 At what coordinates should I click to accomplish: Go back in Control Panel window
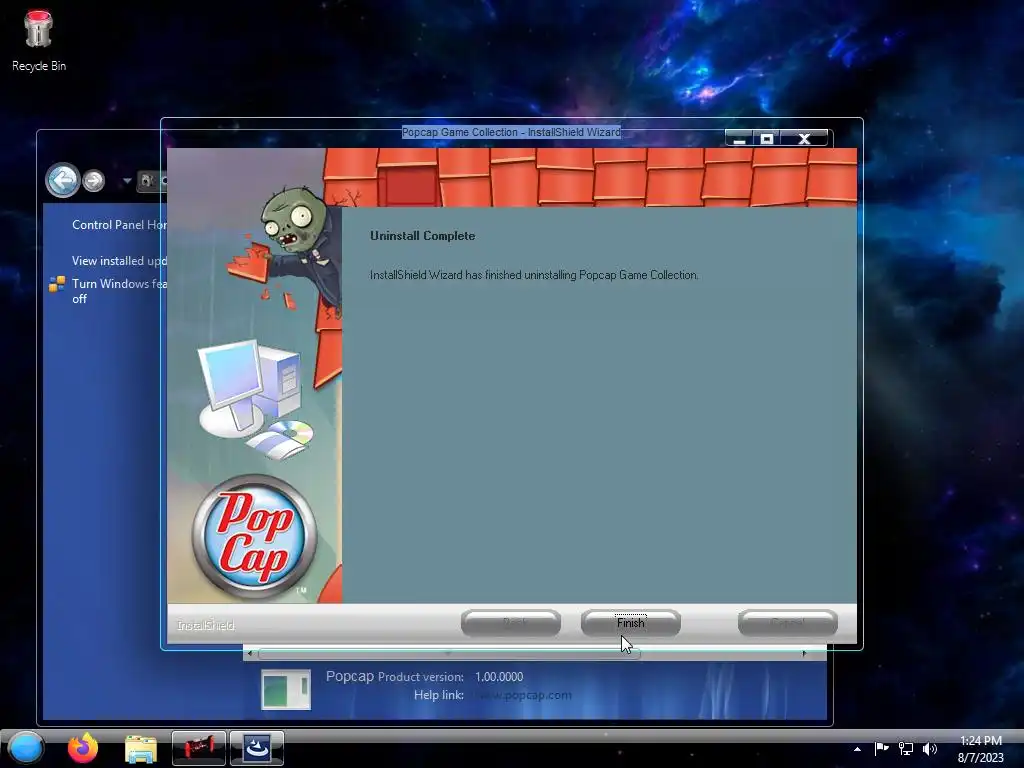(63, 180)
